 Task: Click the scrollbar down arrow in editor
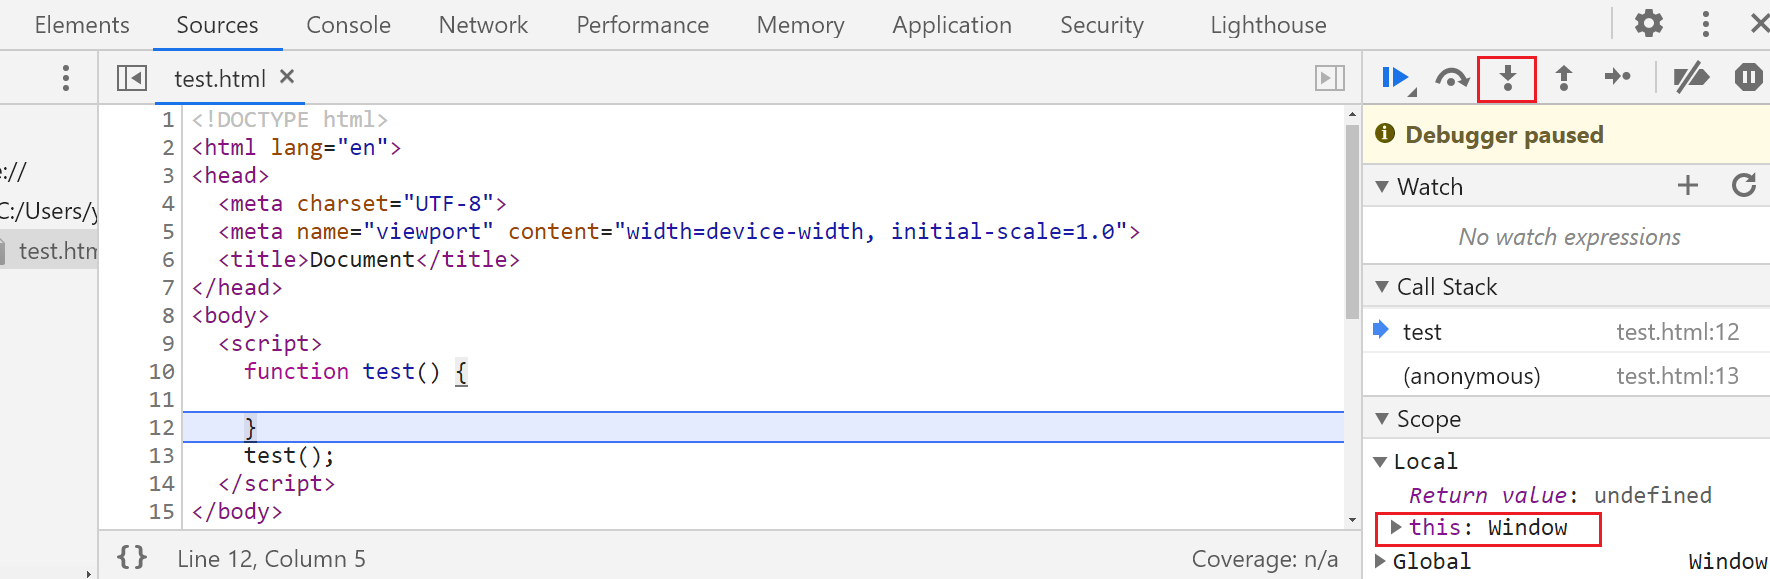click(x=1353, y=520)
